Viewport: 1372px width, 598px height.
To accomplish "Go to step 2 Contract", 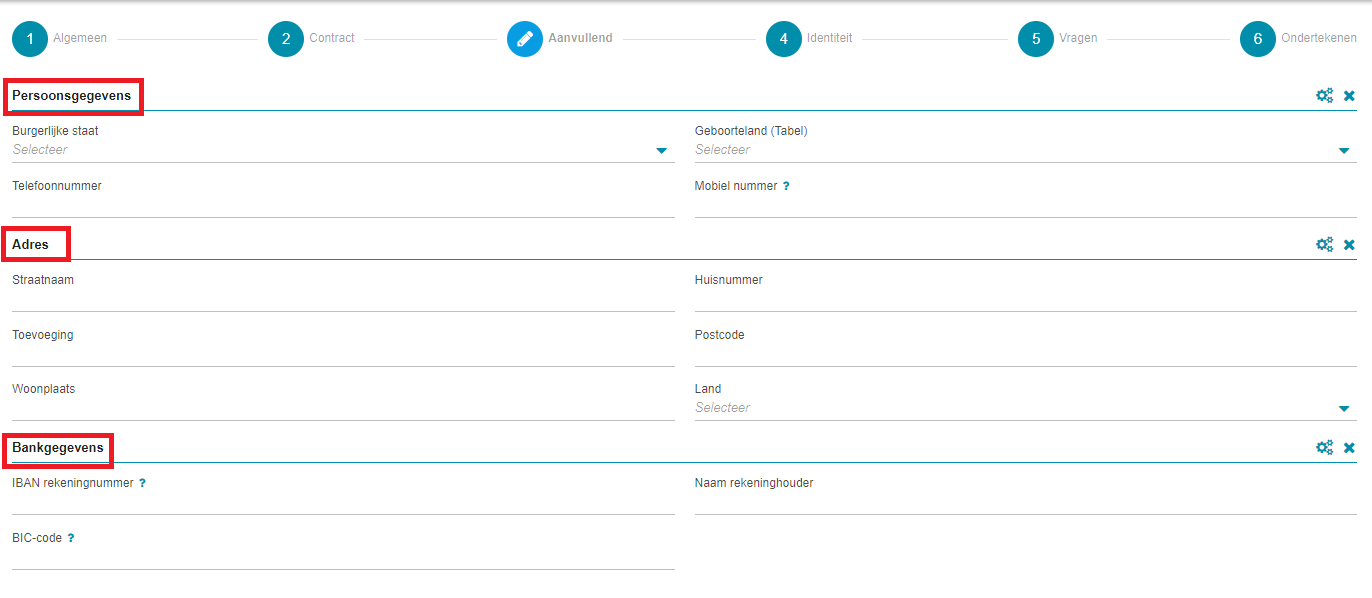I will 286,39.
